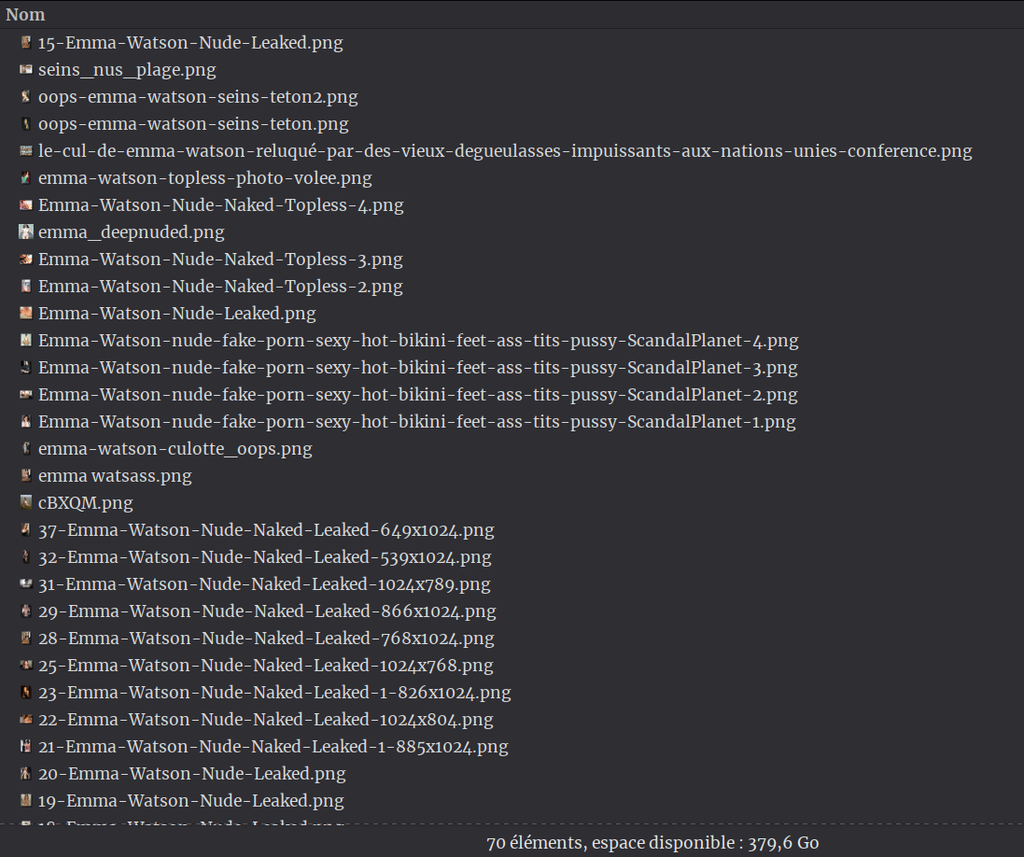The image size is (1024, 857).
Task: Click the thumbnail of the file ending 1024x804.png
Action: pos(26,719)
